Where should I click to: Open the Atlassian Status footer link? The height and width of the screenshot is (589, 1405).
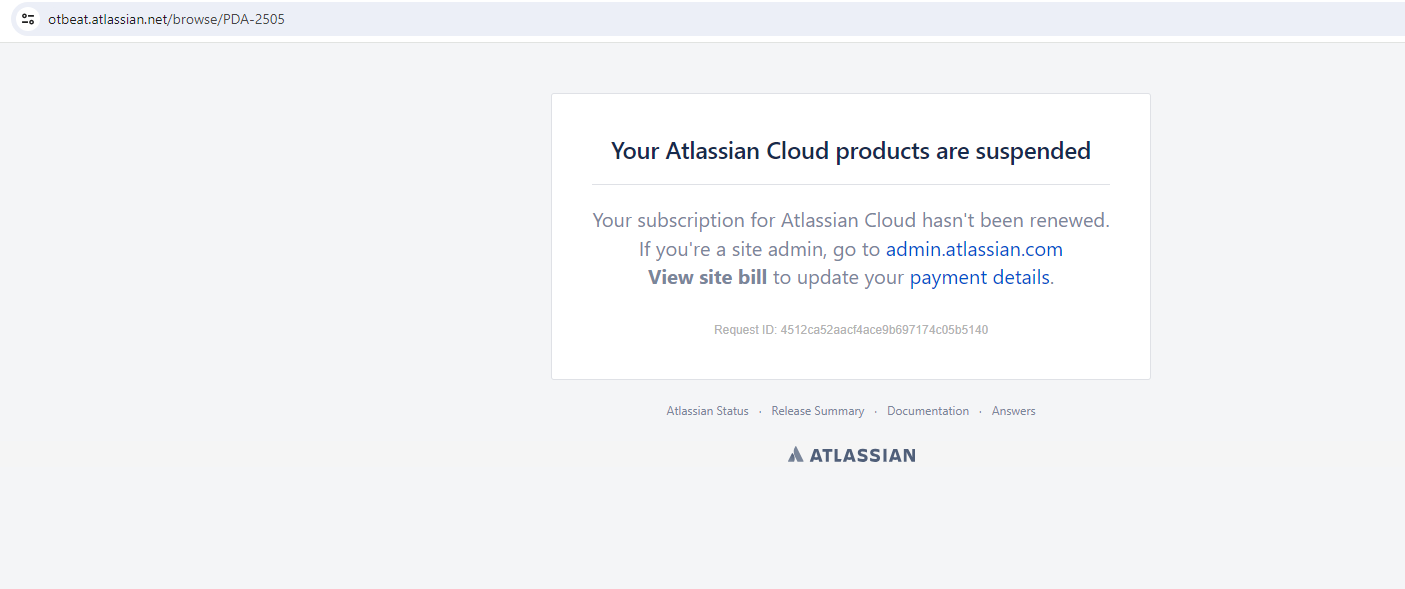click(x=707, y=411)
